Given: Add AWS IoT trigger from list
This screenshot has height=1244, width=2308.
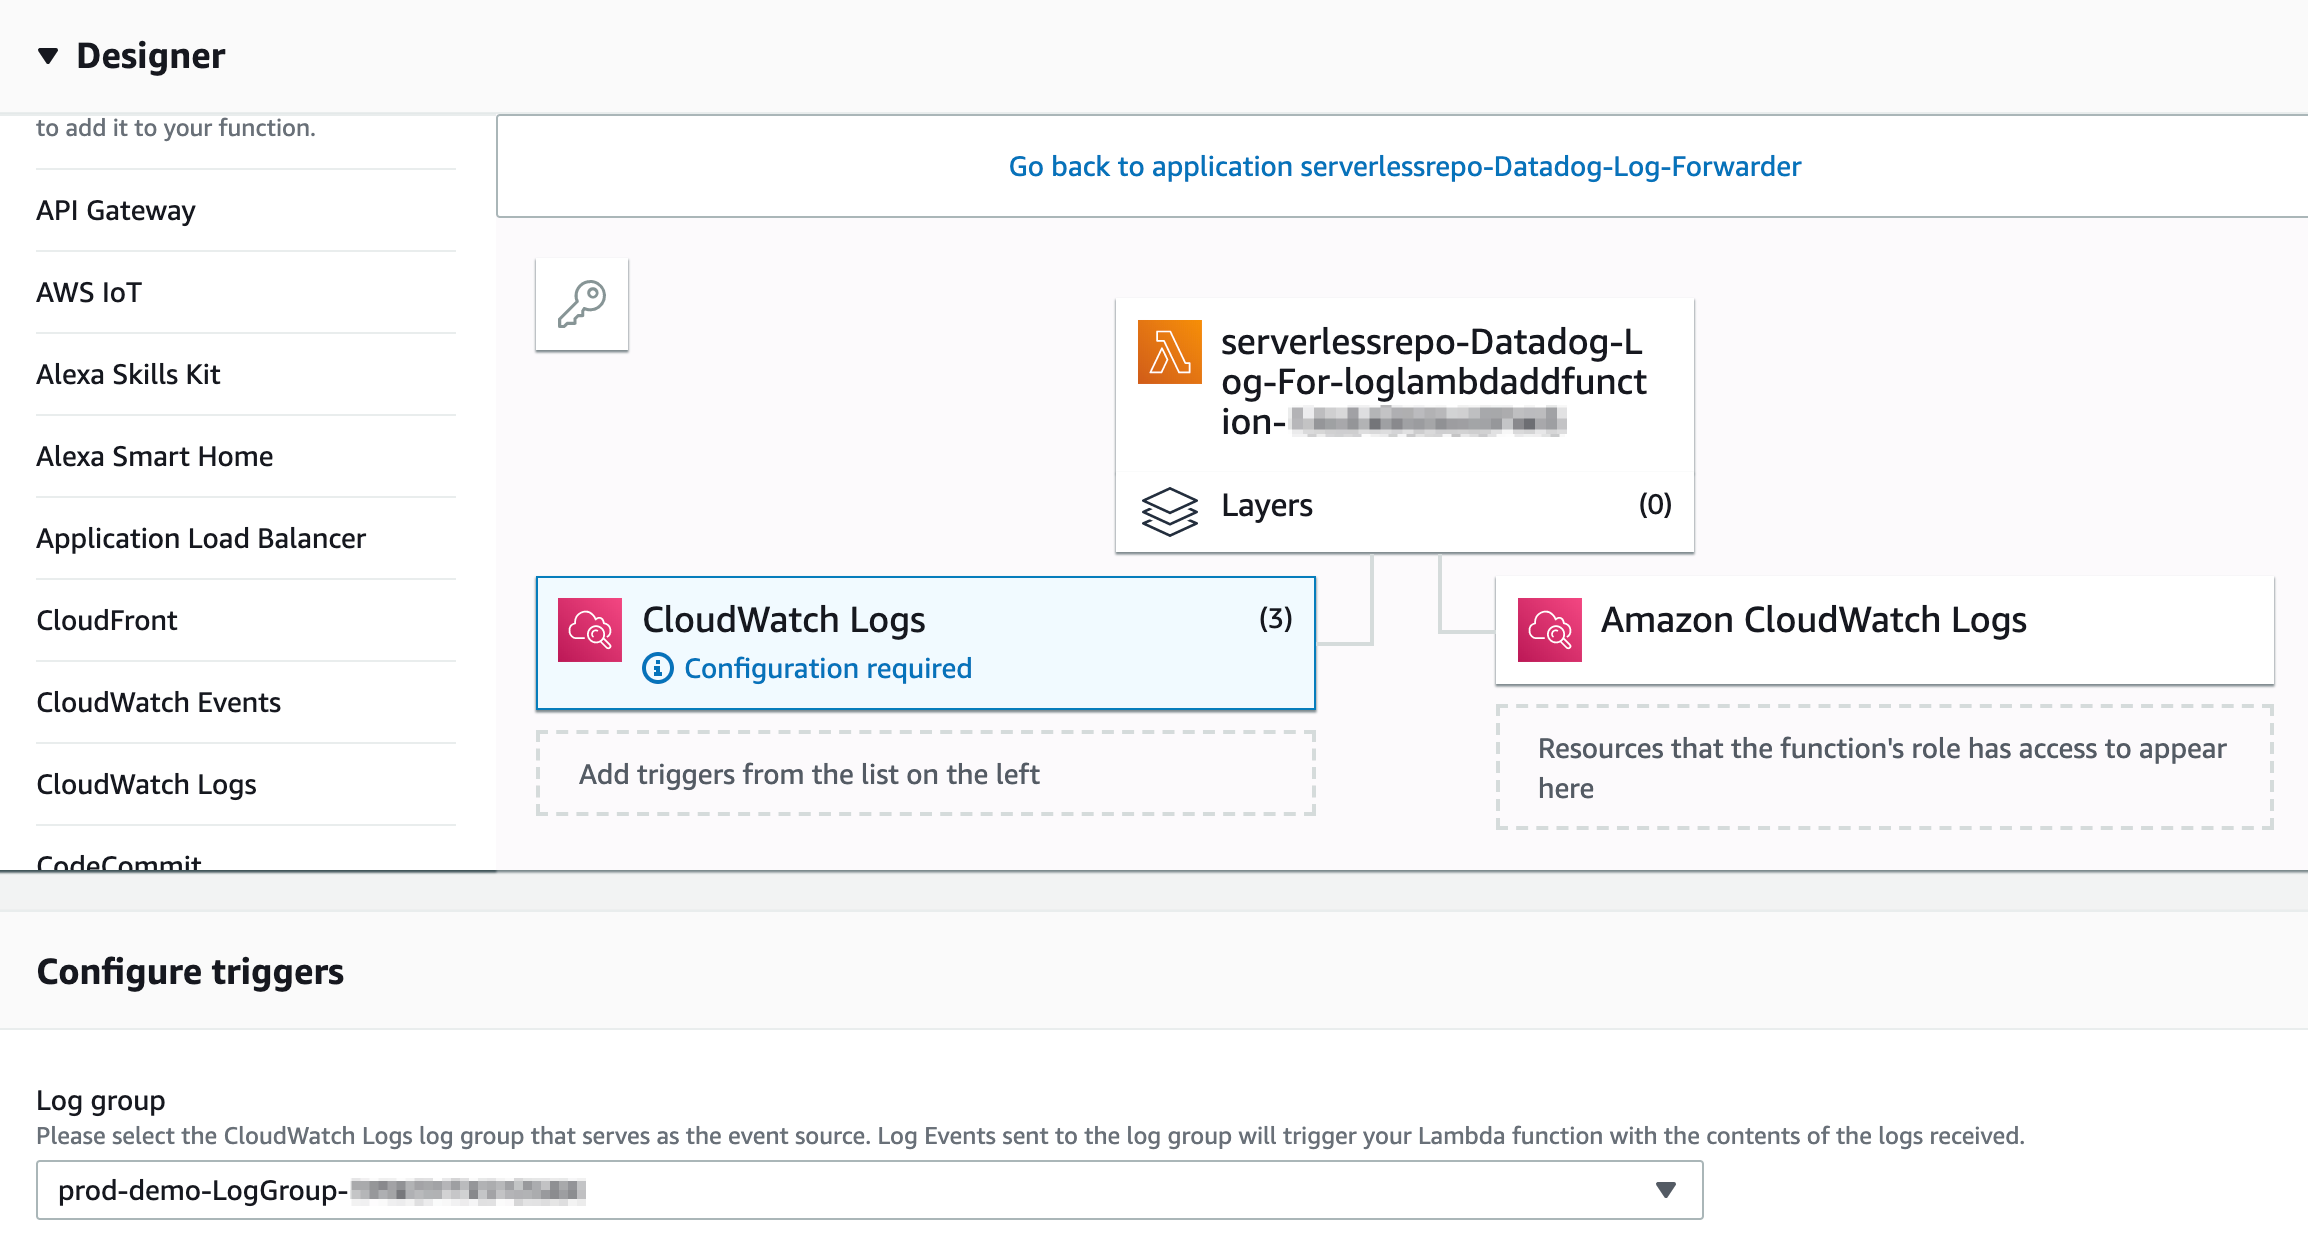Looking at the screenshot, I should [x=246, y=292].
